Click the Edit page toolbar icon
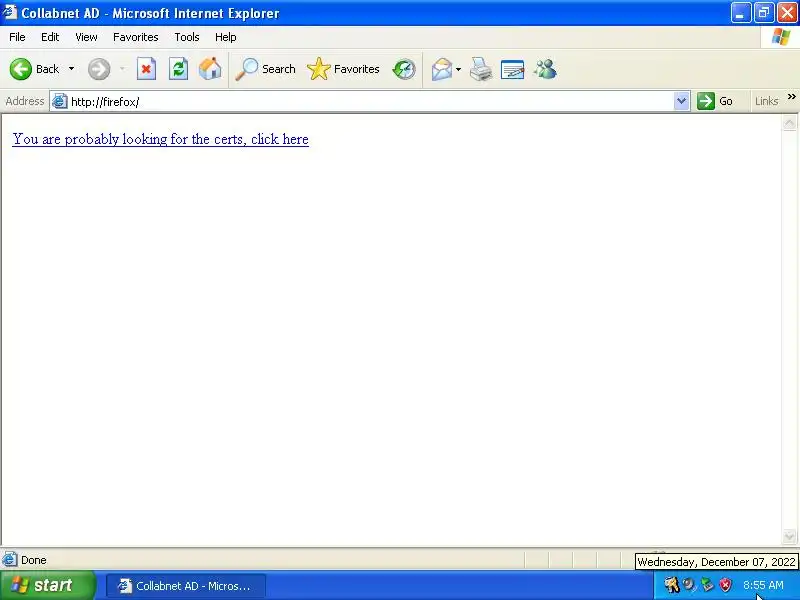The image size is (800, 600). click(x=512, y=69)
